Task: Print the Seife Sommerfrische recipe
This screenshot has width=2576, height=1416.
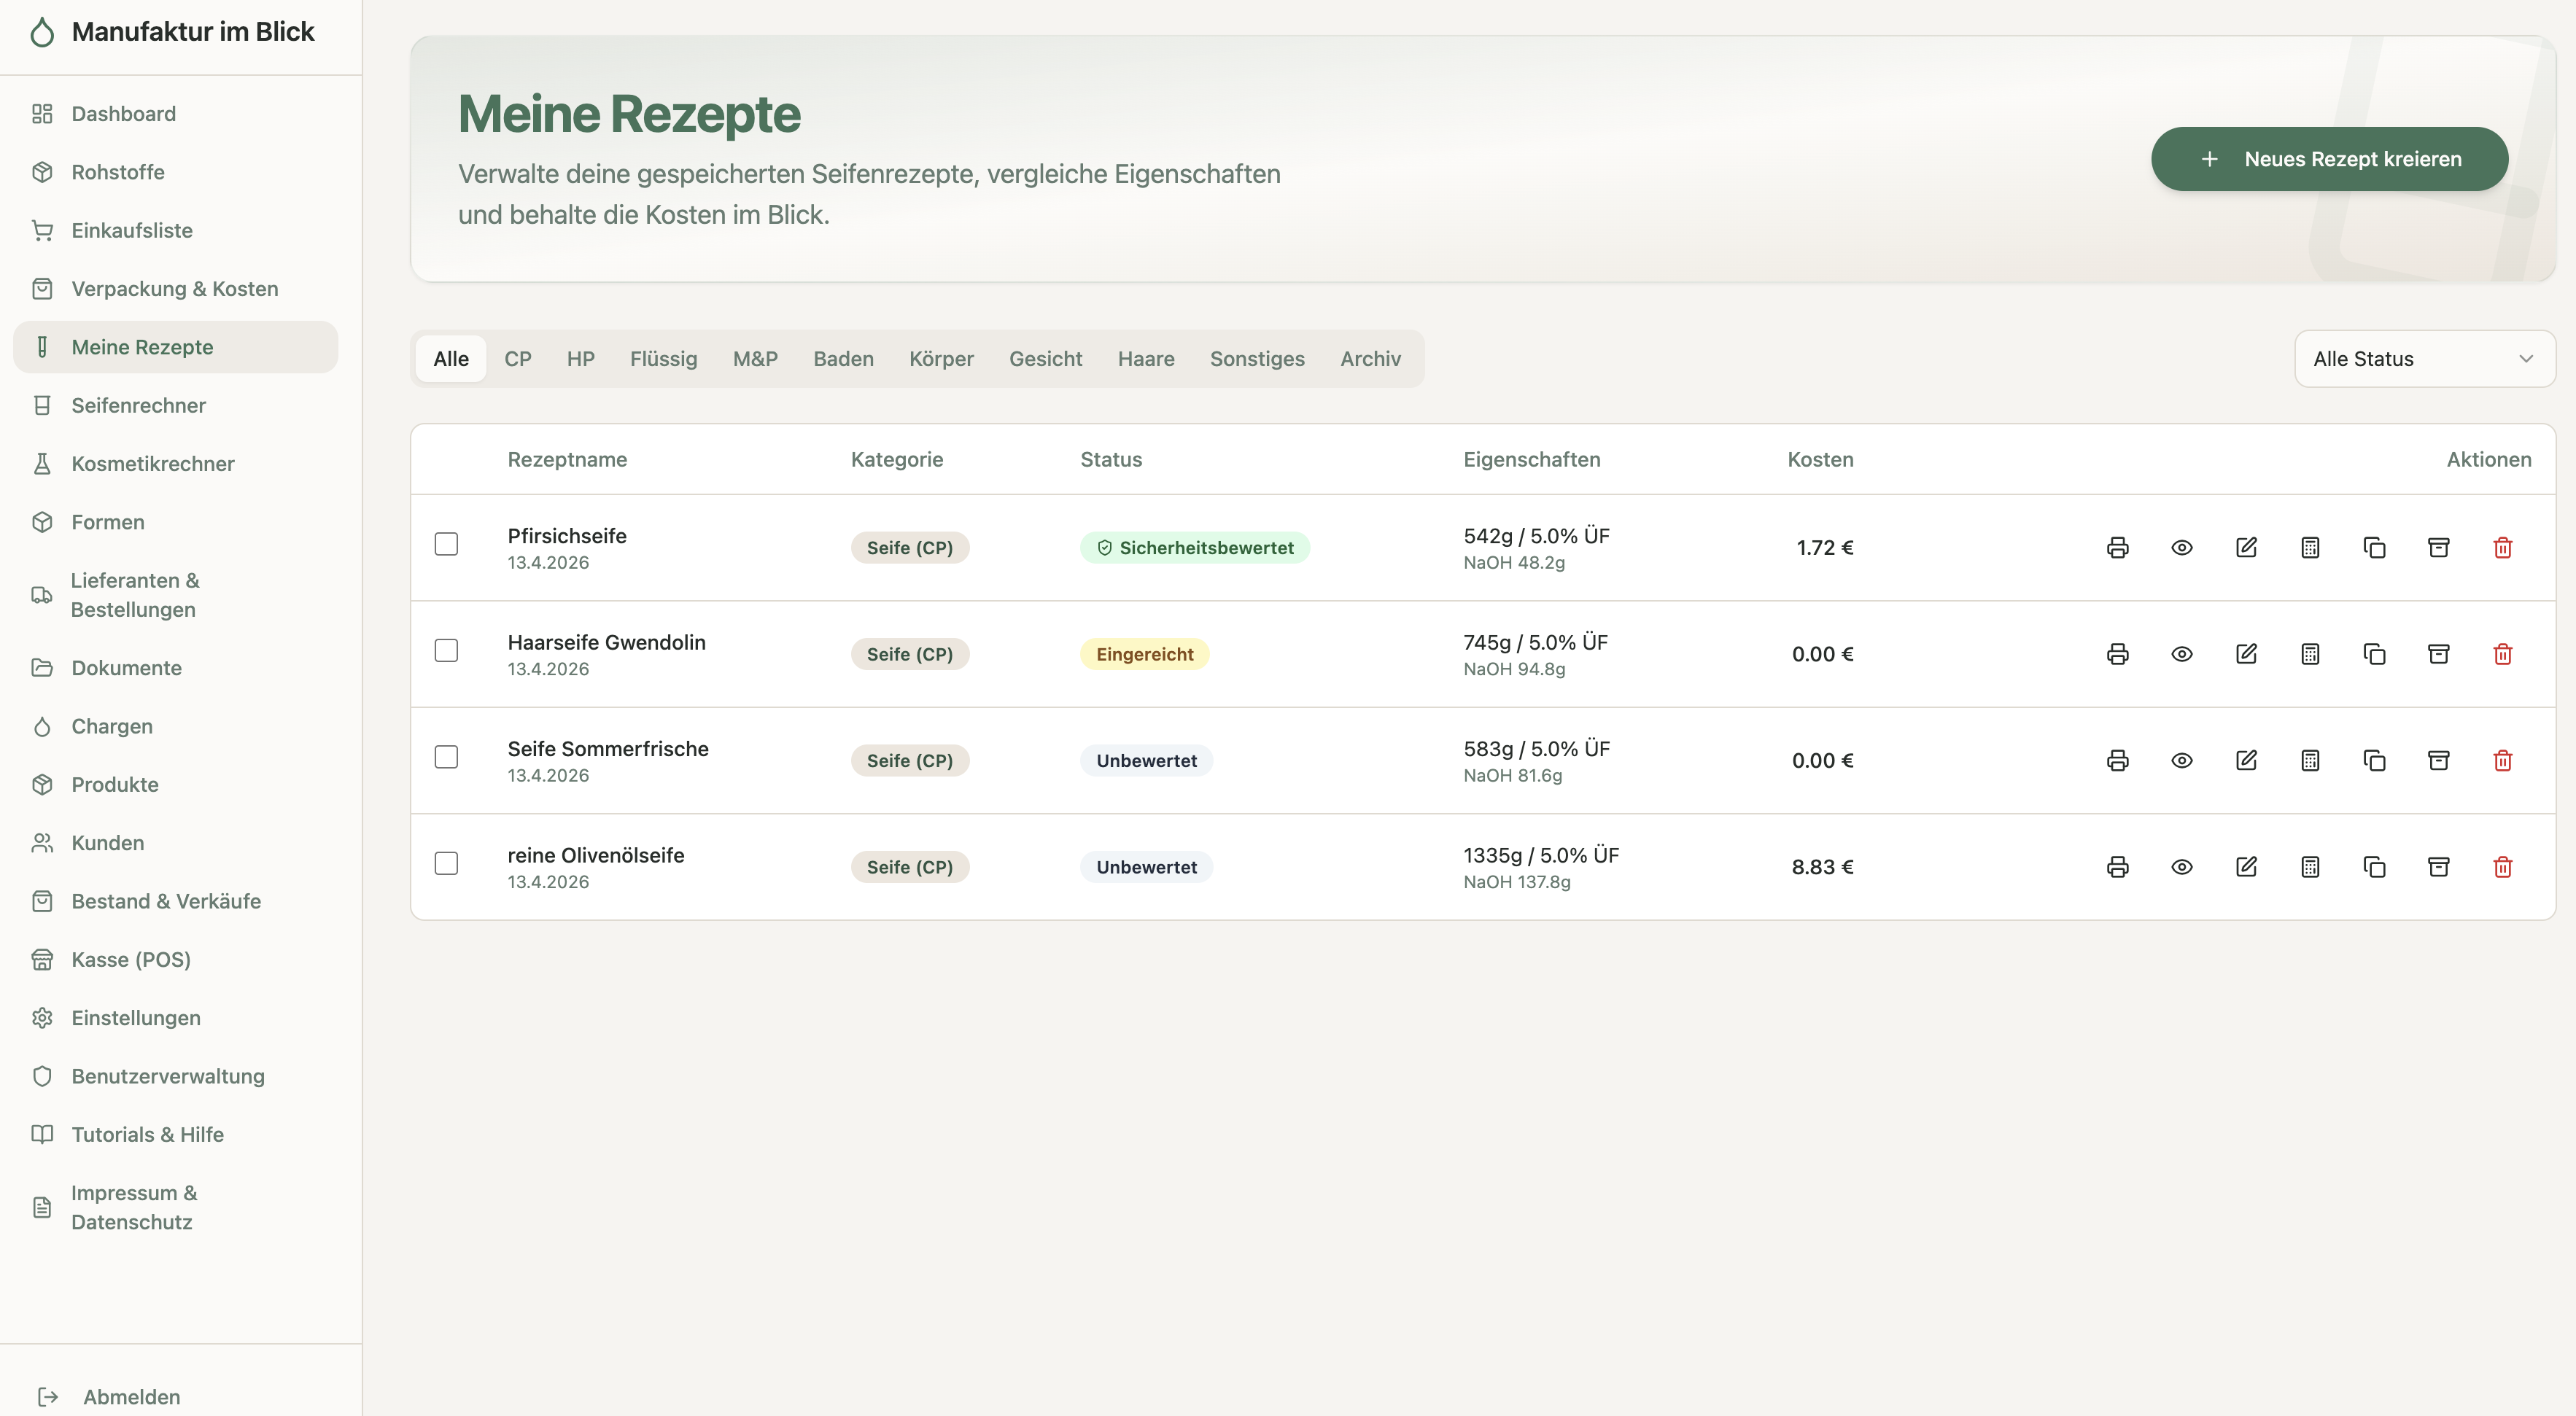Action: click(2117, 760)
